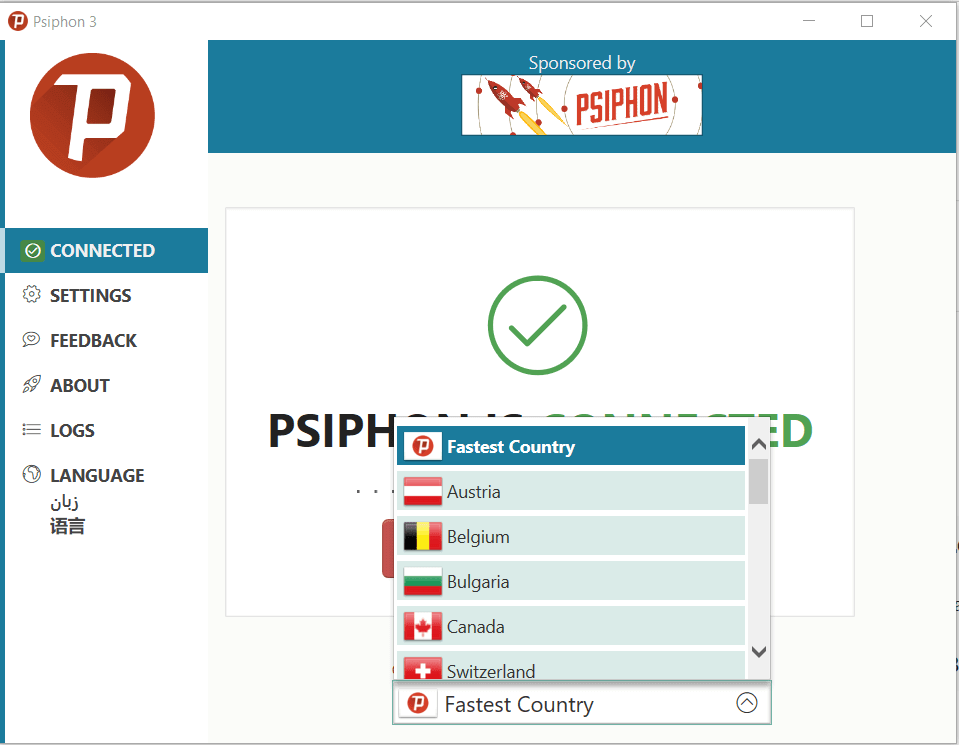Collapse the Fastest Country region dropdown
The width and height of the screenshot is (959, 745).
pos(582,703)
